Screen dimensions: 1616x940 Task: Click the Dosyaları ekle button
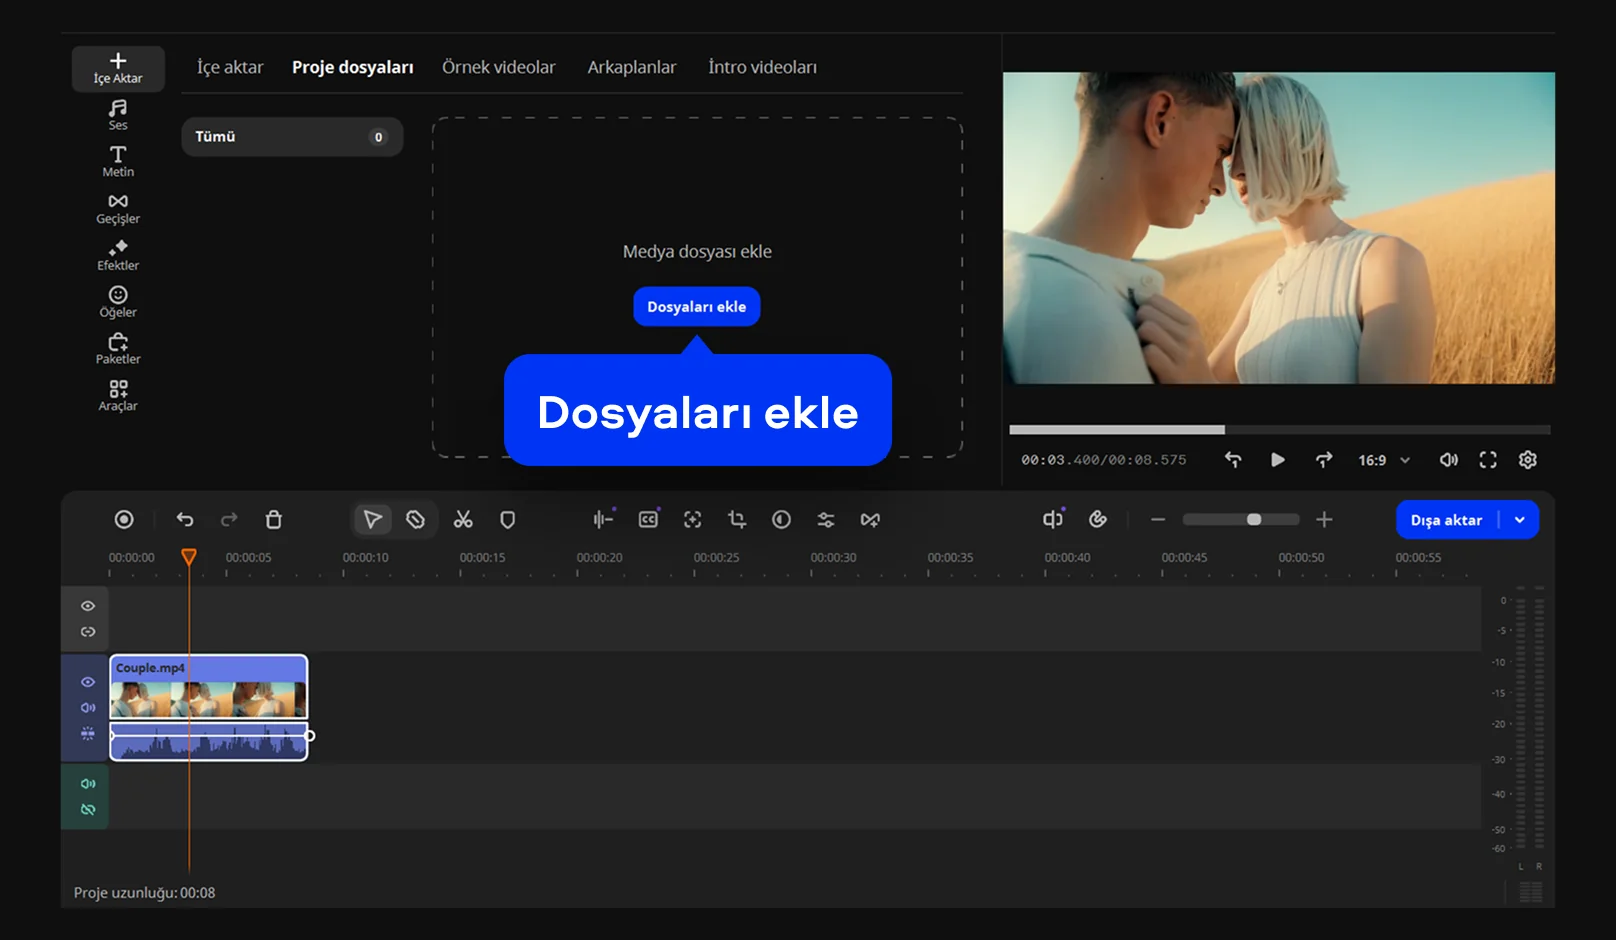(x=696, y=307)
